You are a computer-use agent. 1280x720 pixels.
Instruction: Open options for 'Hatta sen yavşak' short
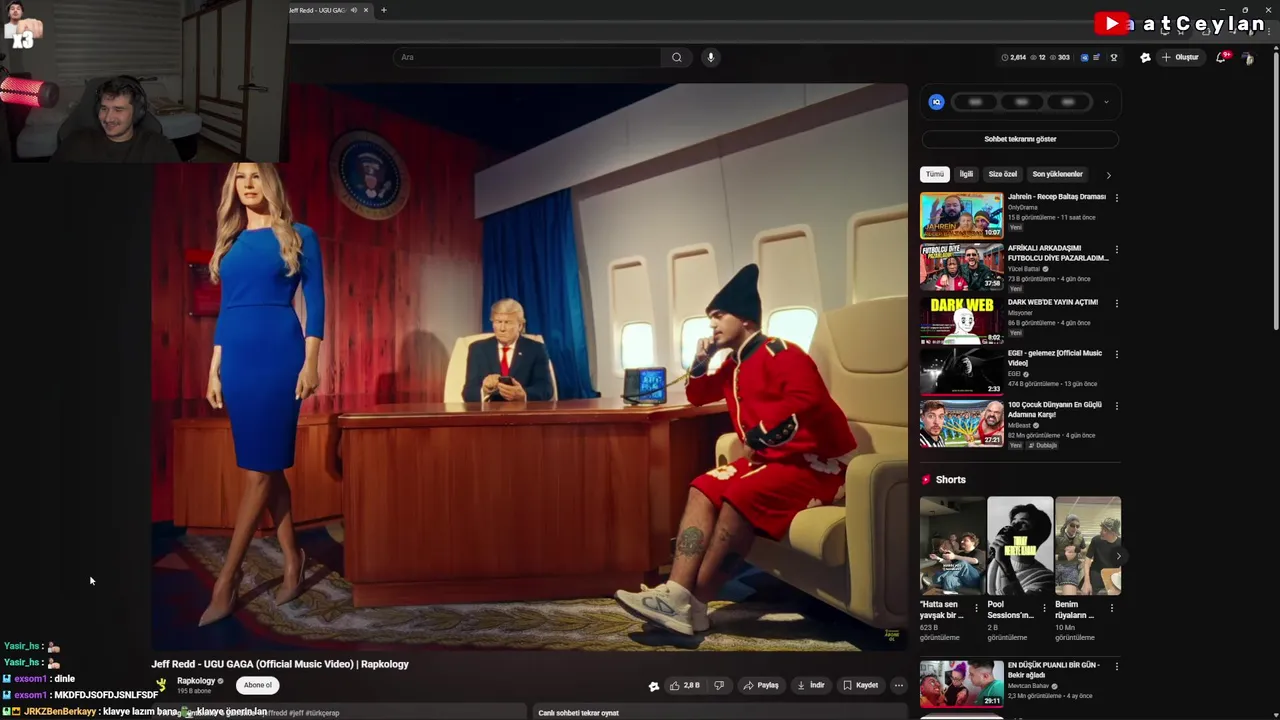tap(976, 607)
